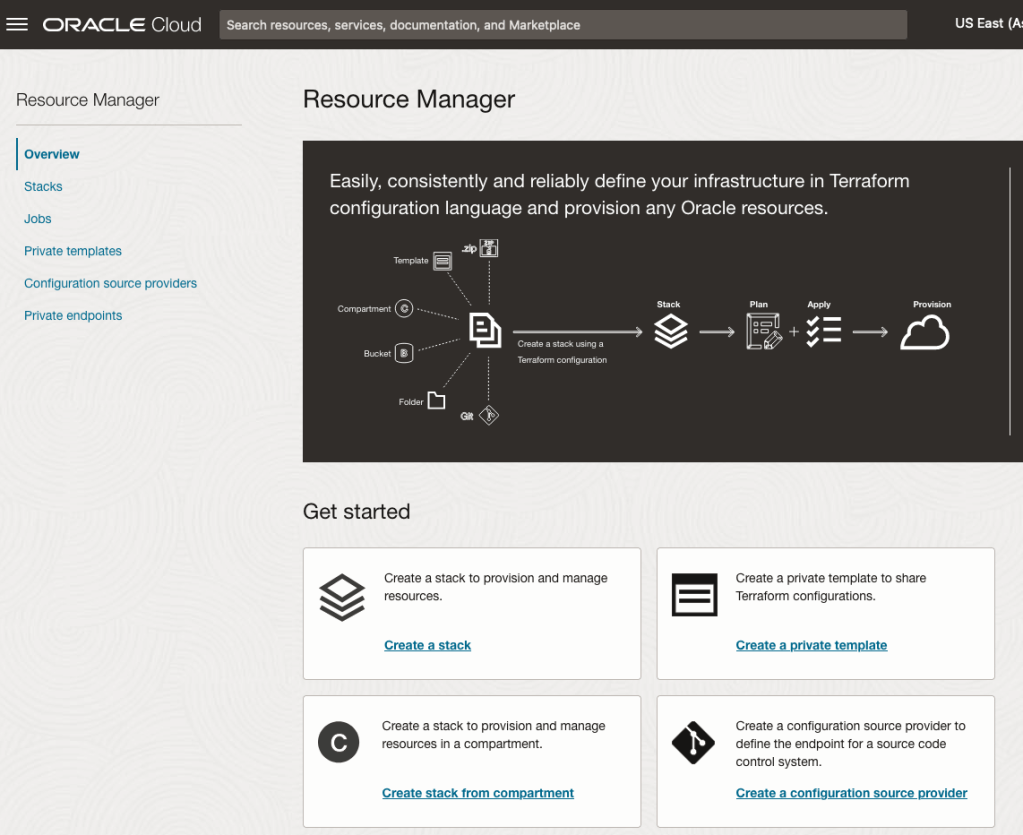Click the private template icon in Get started
1023x835 pixels.
point(694,596)
